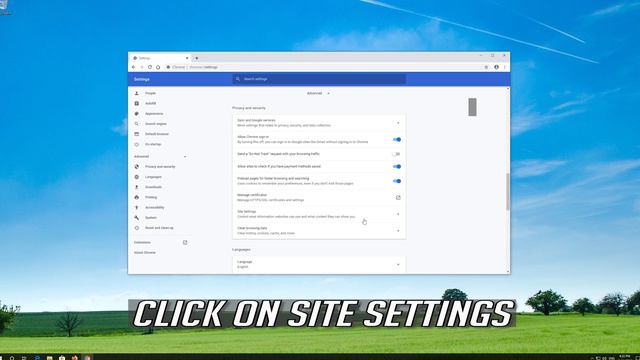Open Autofill in the settings sidebar
Screen dimensions: 640x360
(x=150, y=103)
